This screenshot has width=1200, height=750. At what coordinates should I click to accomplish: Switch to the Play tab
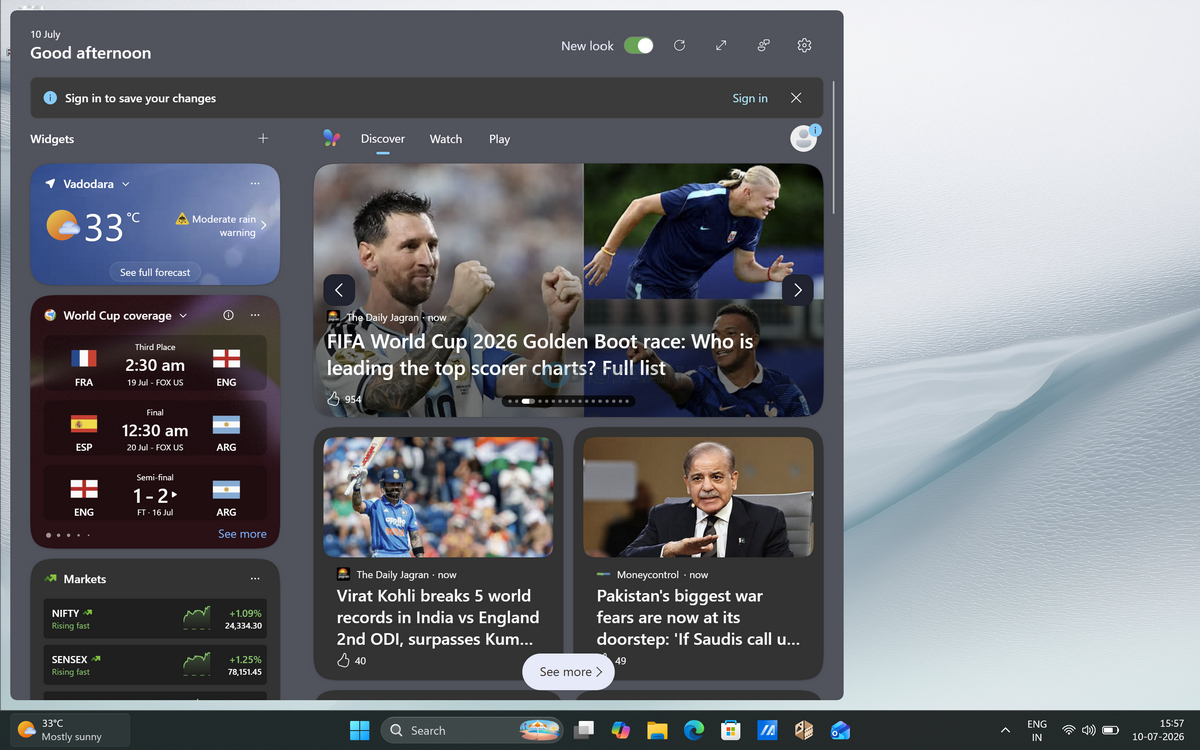coord(500,139)
